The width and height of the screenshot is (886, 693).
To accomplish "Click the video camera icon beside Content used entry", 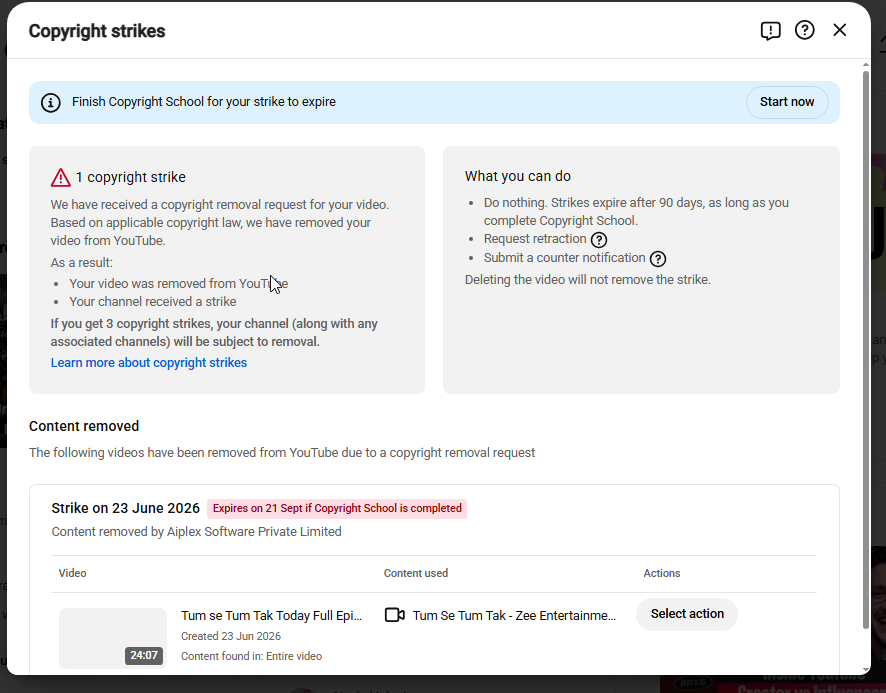I will pyautogui.click(x=394, y=615).
